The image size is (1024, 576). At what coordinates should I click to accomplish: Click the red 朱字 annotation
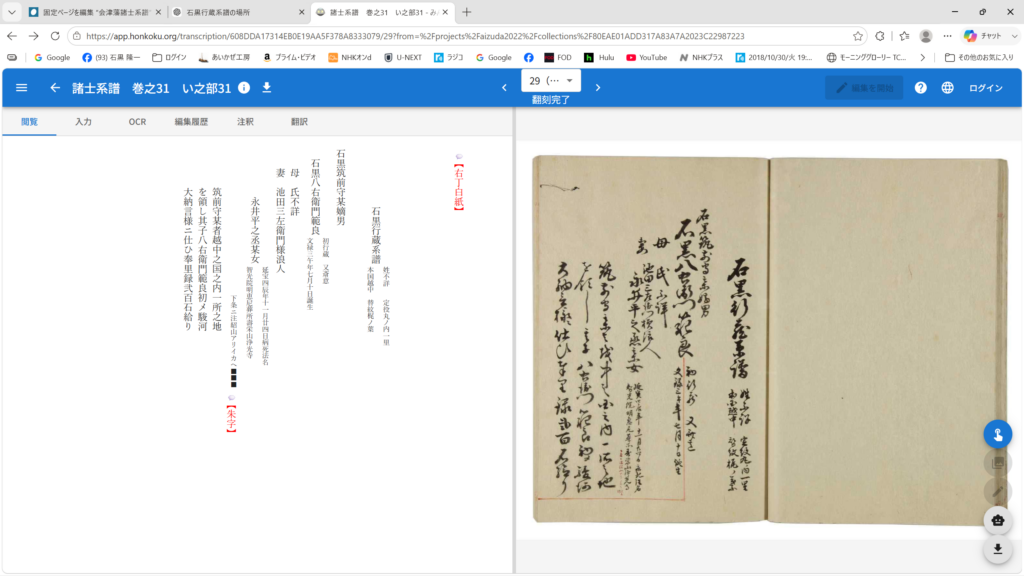pos(231,418)
